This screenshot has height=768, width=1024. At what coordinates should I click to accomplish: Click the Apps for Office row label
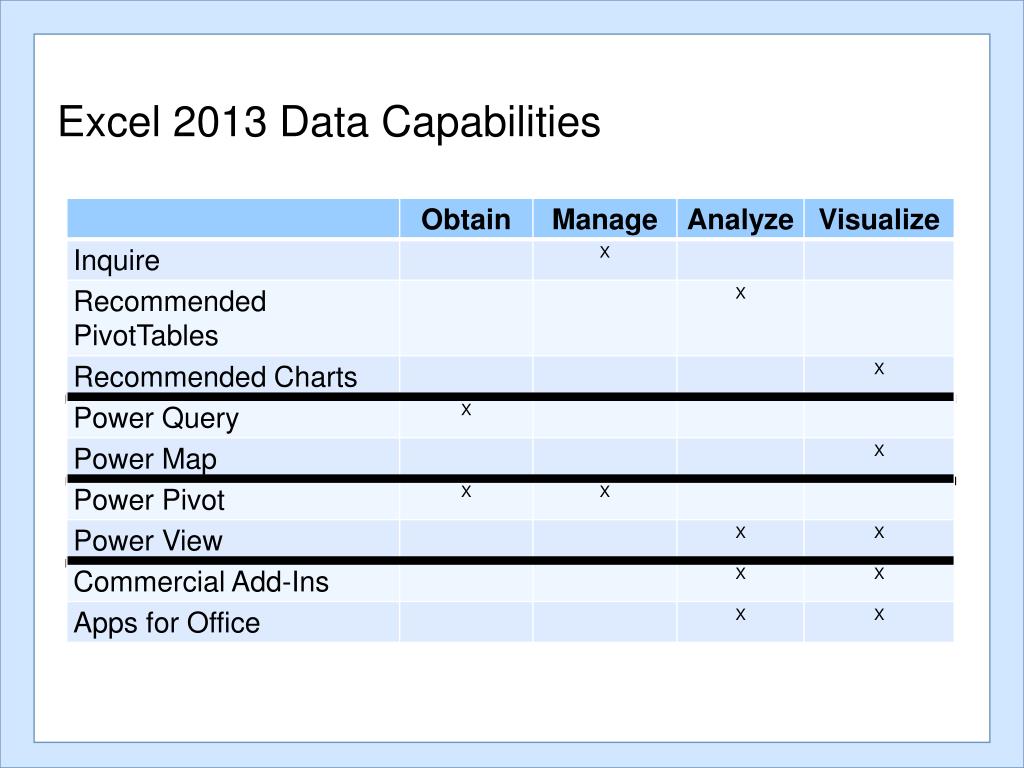click(167, 623)
